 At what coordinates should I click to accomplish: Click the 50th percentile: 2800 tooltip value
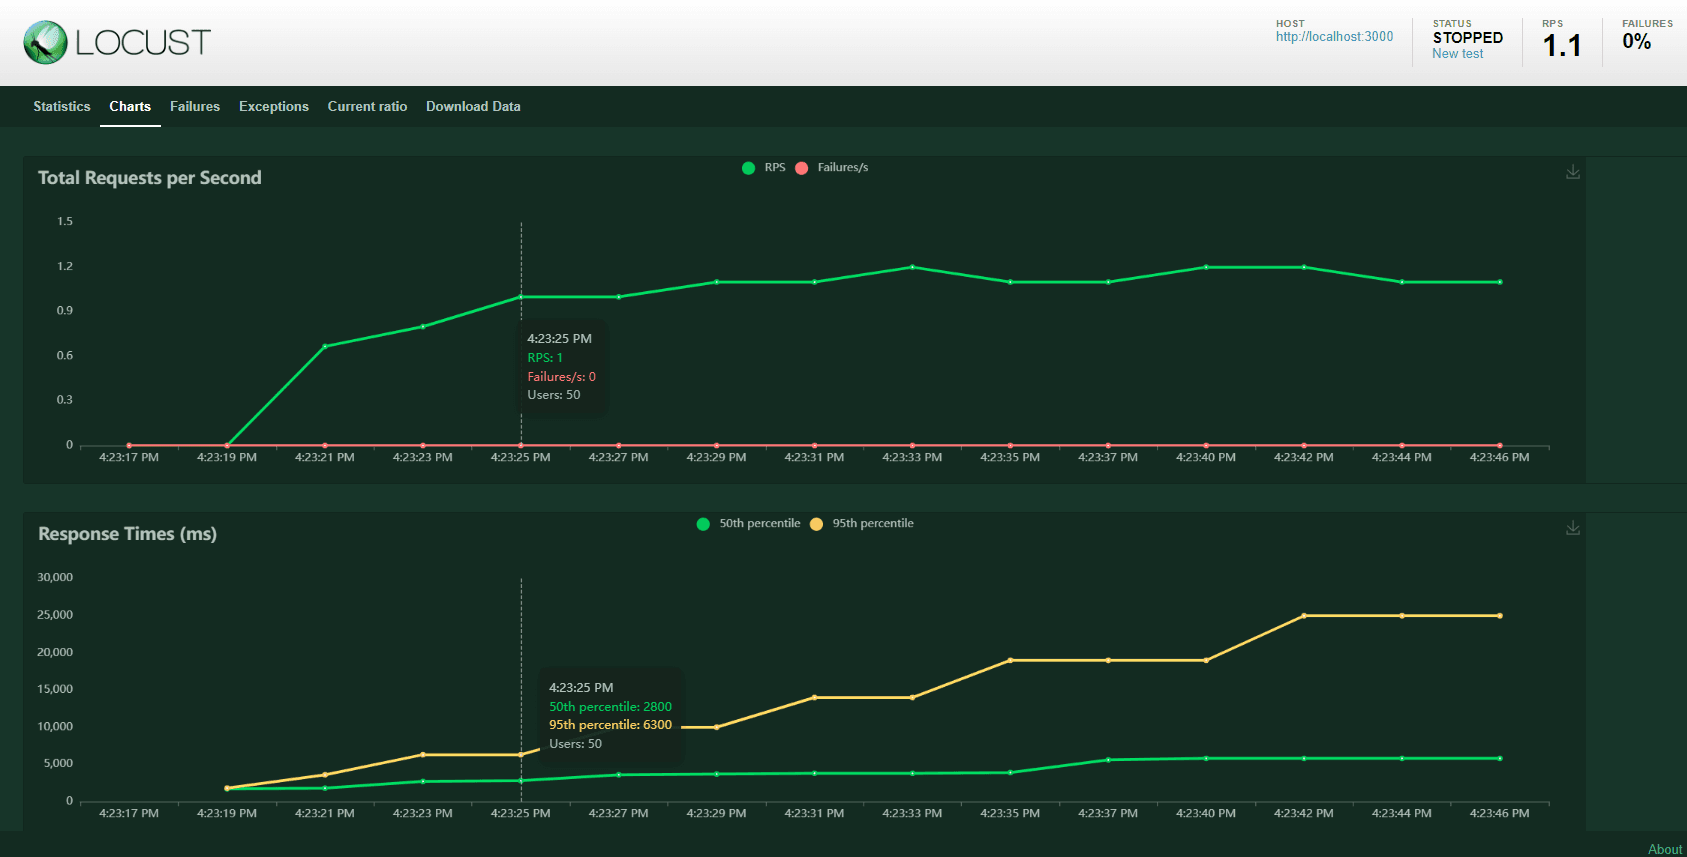[610, 707]
